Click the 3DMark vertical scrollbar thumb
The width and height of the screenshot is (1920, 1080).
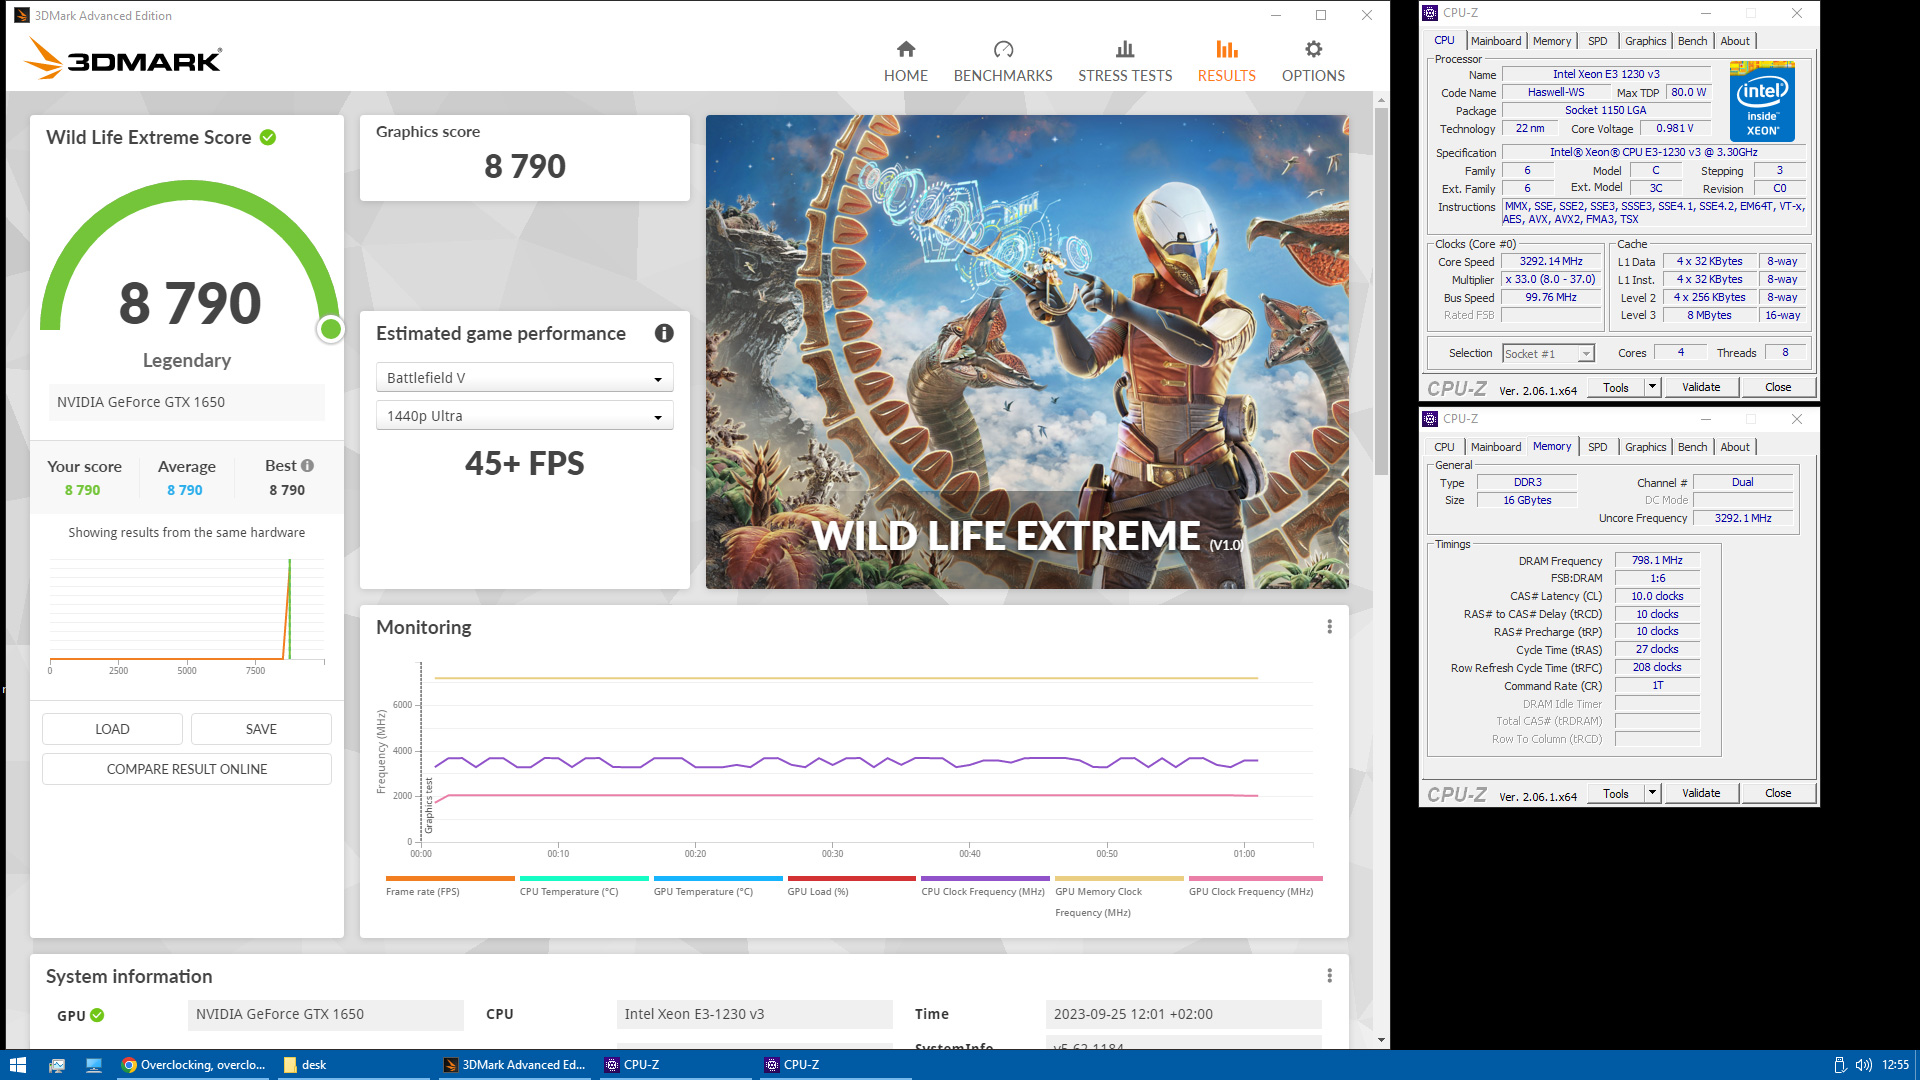click(1381, 290)
